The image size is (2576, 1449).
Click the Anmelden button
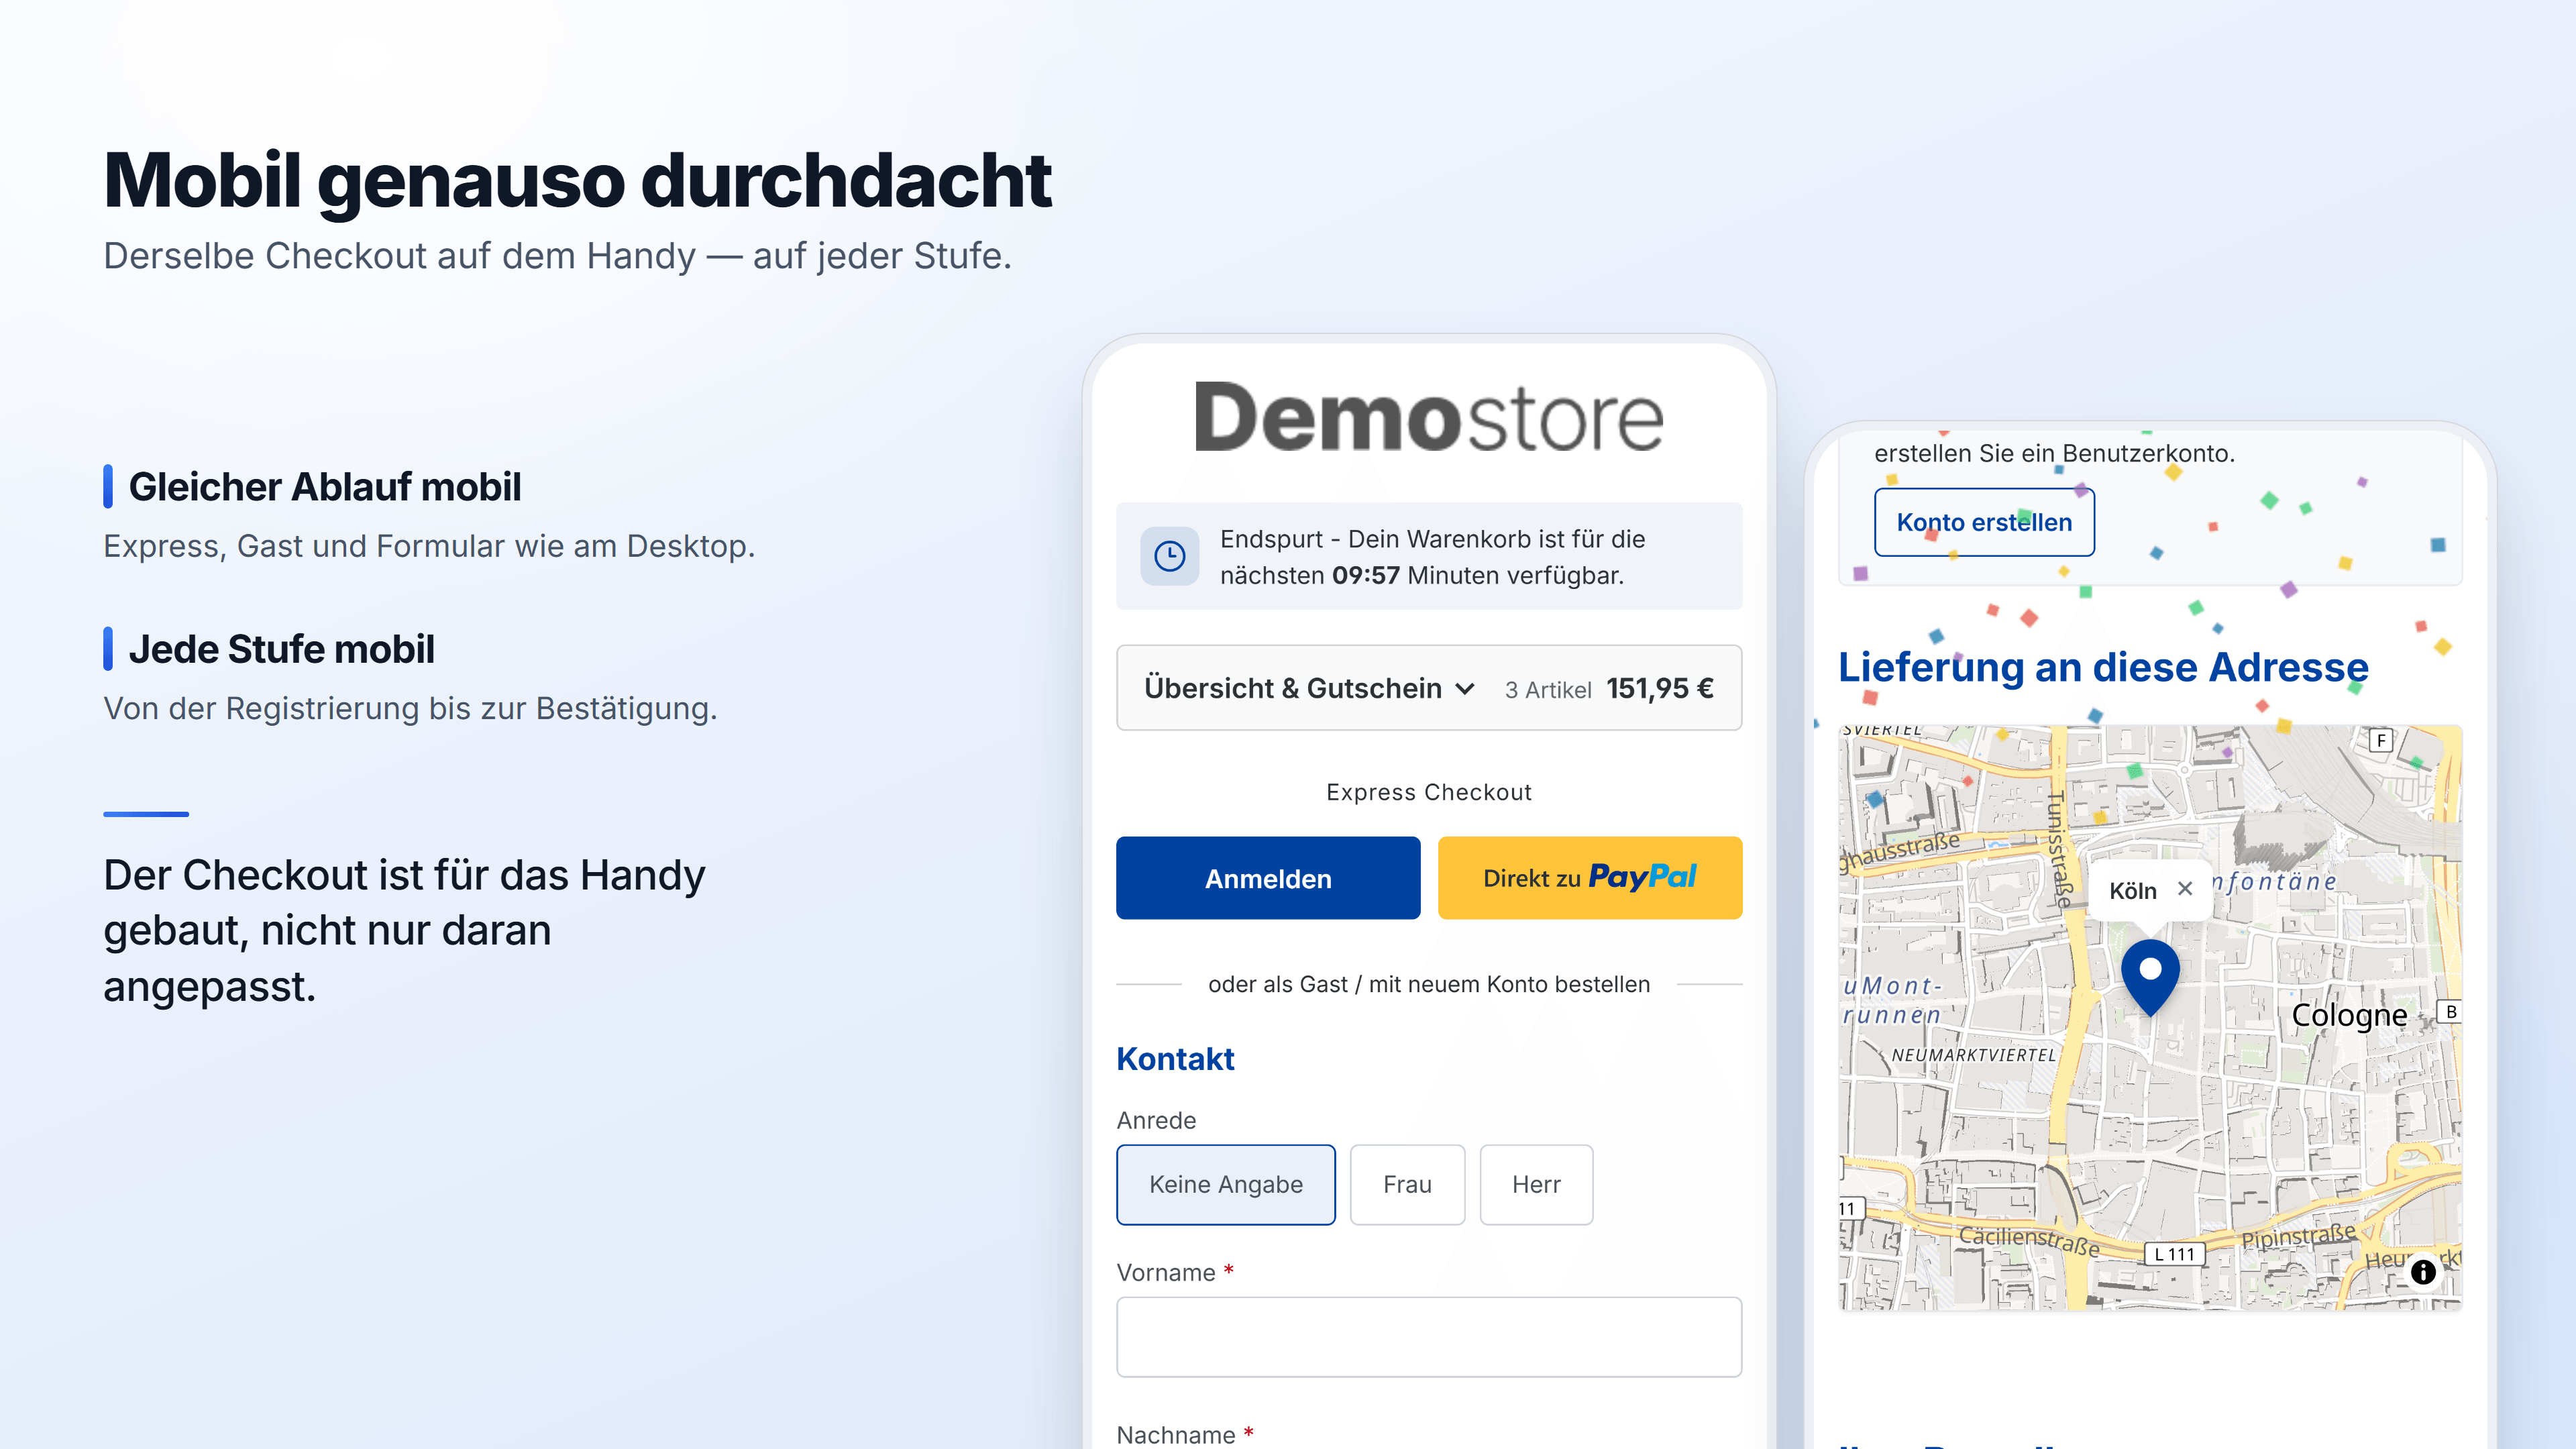coord(1268,878)
